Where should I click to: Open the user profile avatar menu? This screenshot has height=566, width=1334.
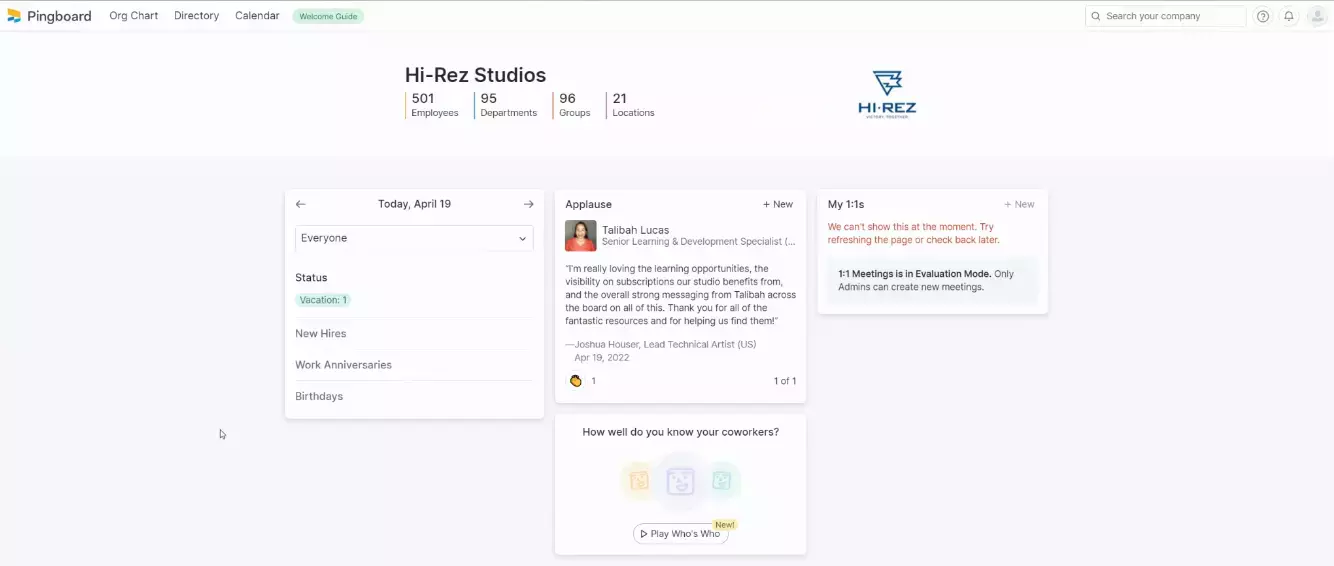point(1317,16)
